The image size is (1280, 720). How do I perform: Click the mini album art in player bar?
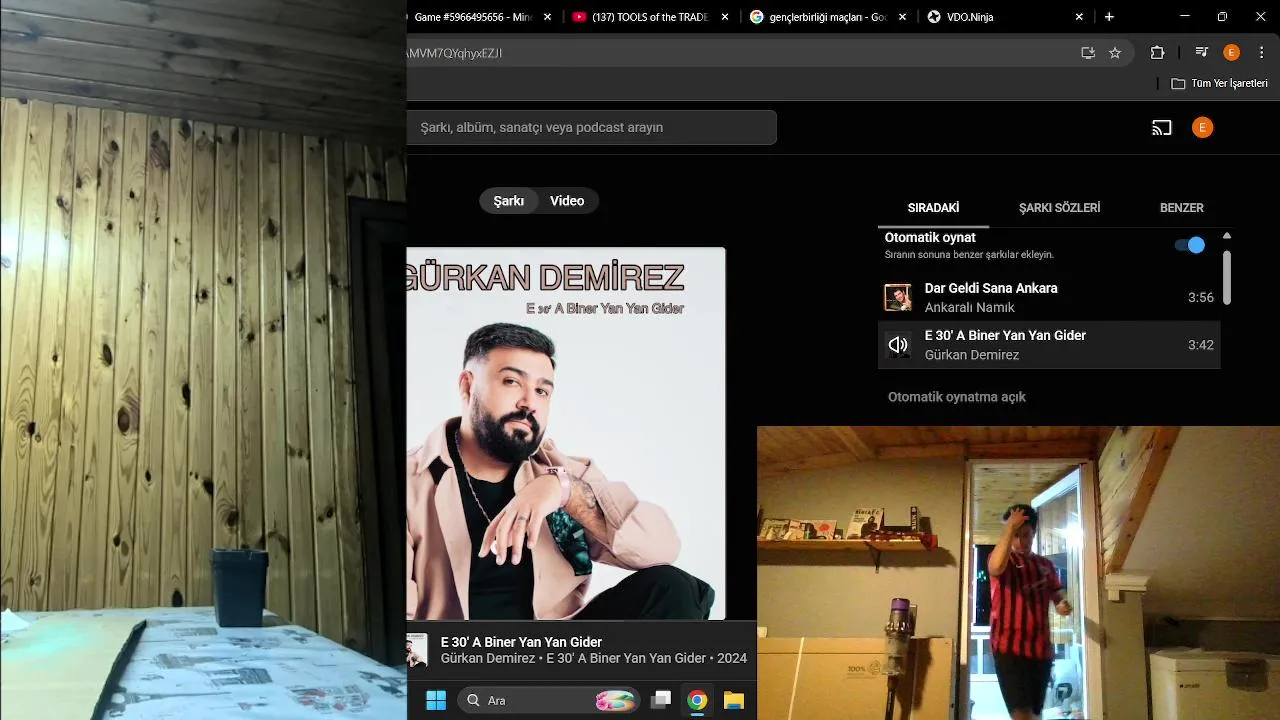point(417,650)
